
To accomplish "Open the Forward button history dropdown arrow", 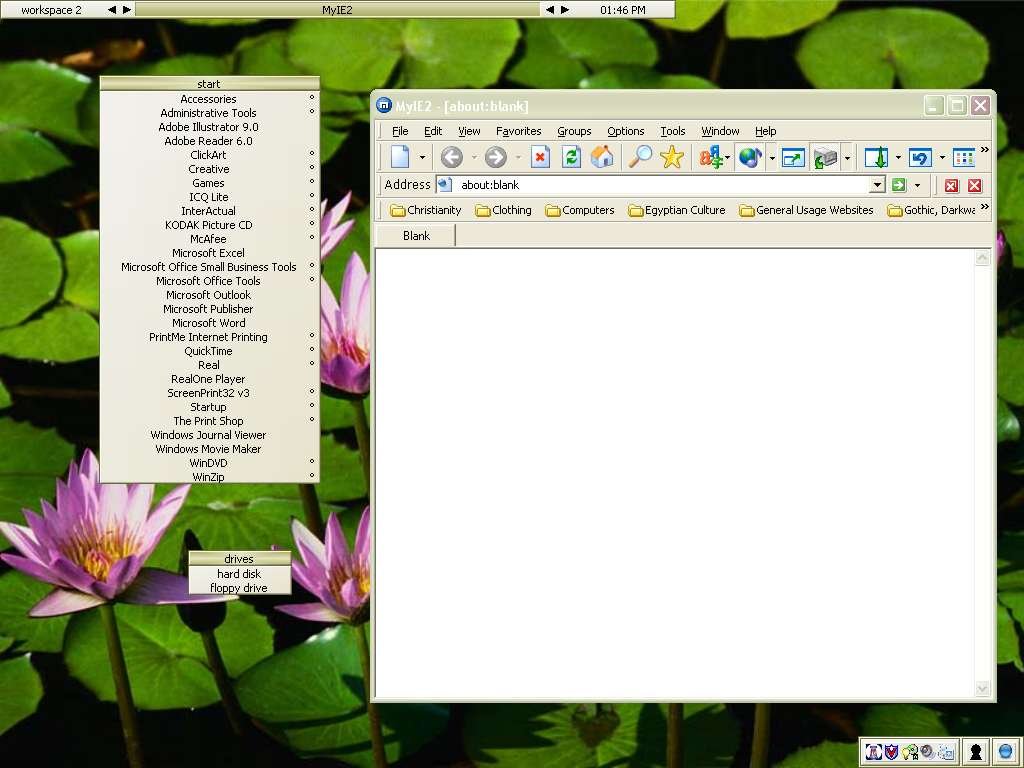I will [x=518, y=158].
